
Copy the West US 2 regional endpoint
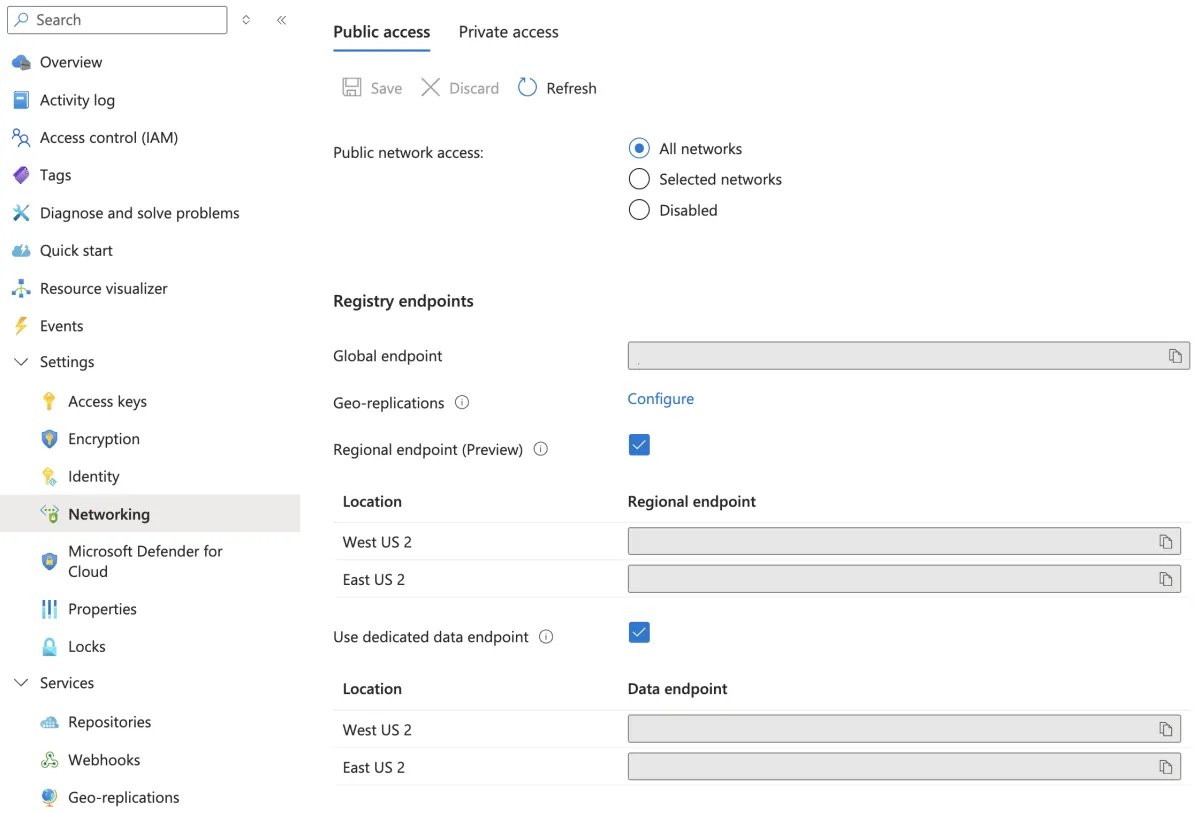[x=1165, y=542]
